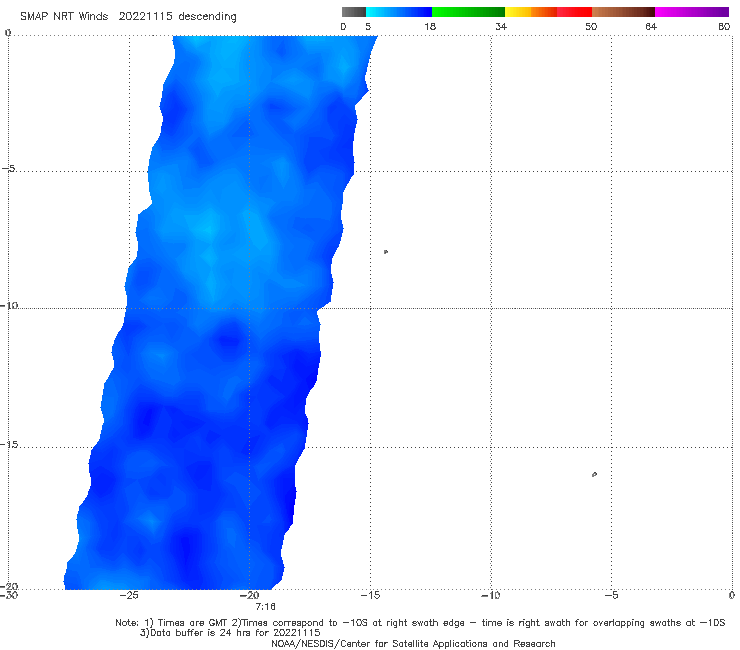Screen dimensions: 740x650
Task: Click the note 'Data buffer is 24 hrs for 20221115'
Action: 230,633
